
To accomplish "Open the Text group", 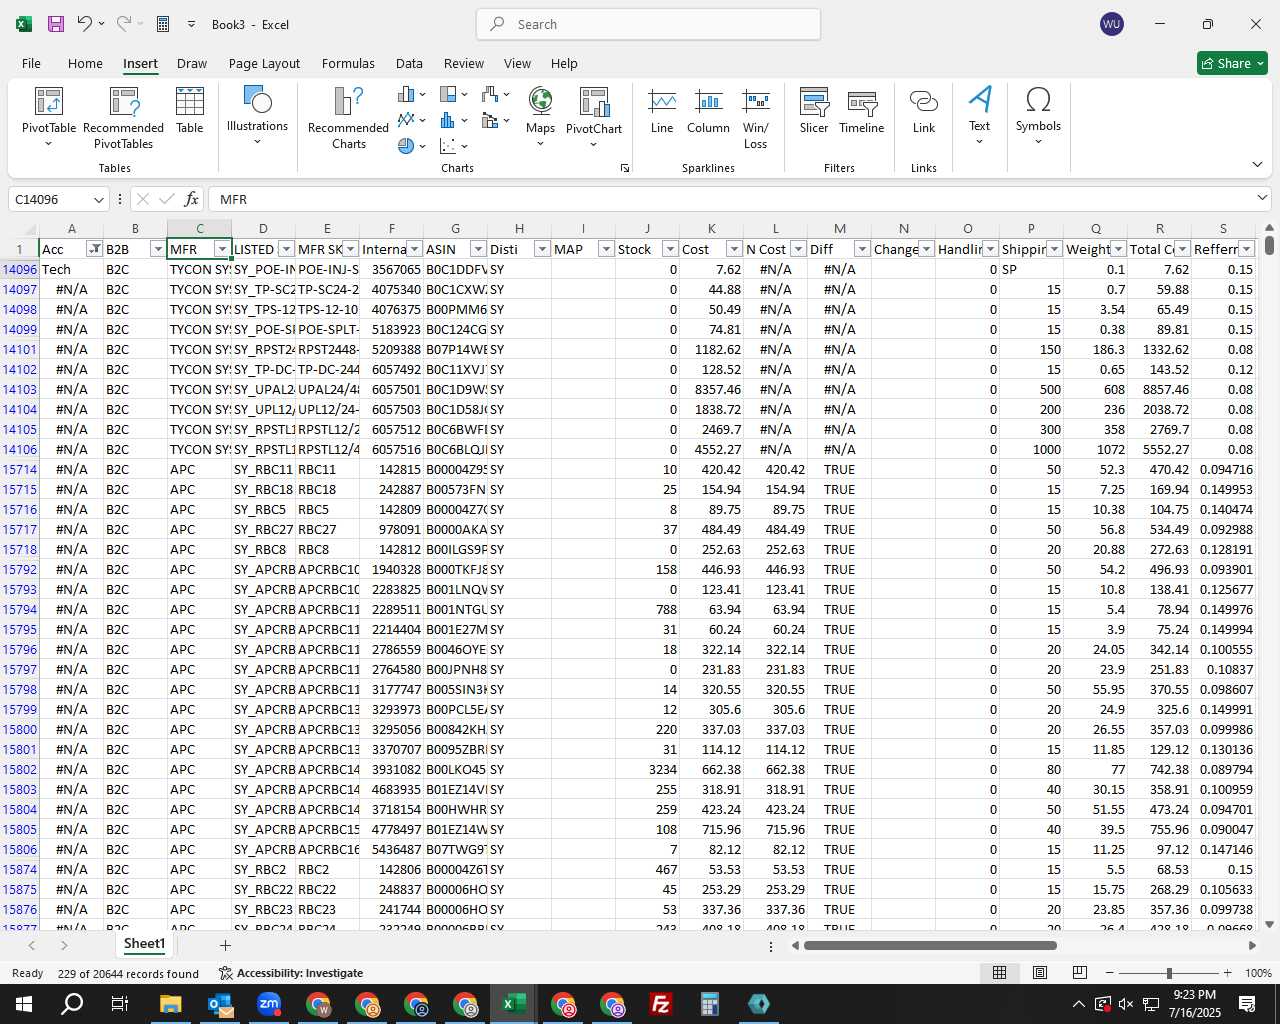I will [980, 114].
